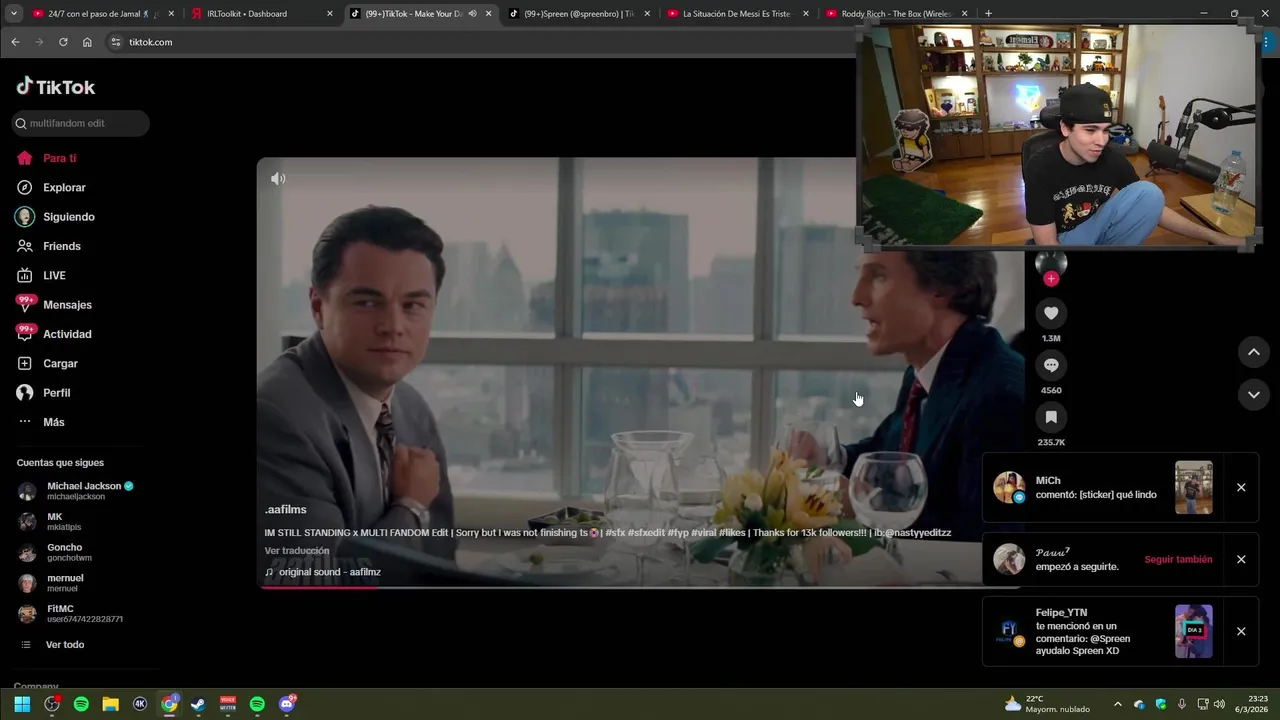Open Chrome from the taskbar
This screenshot has height=720, width=1280.
(169, 704)
